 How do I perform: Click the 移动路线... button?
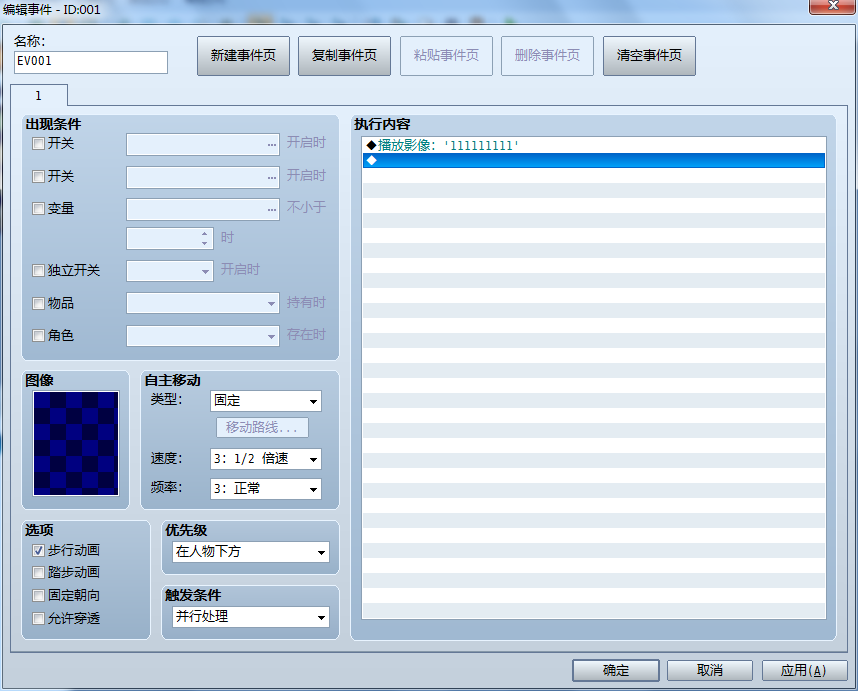[x=262, y=427]
